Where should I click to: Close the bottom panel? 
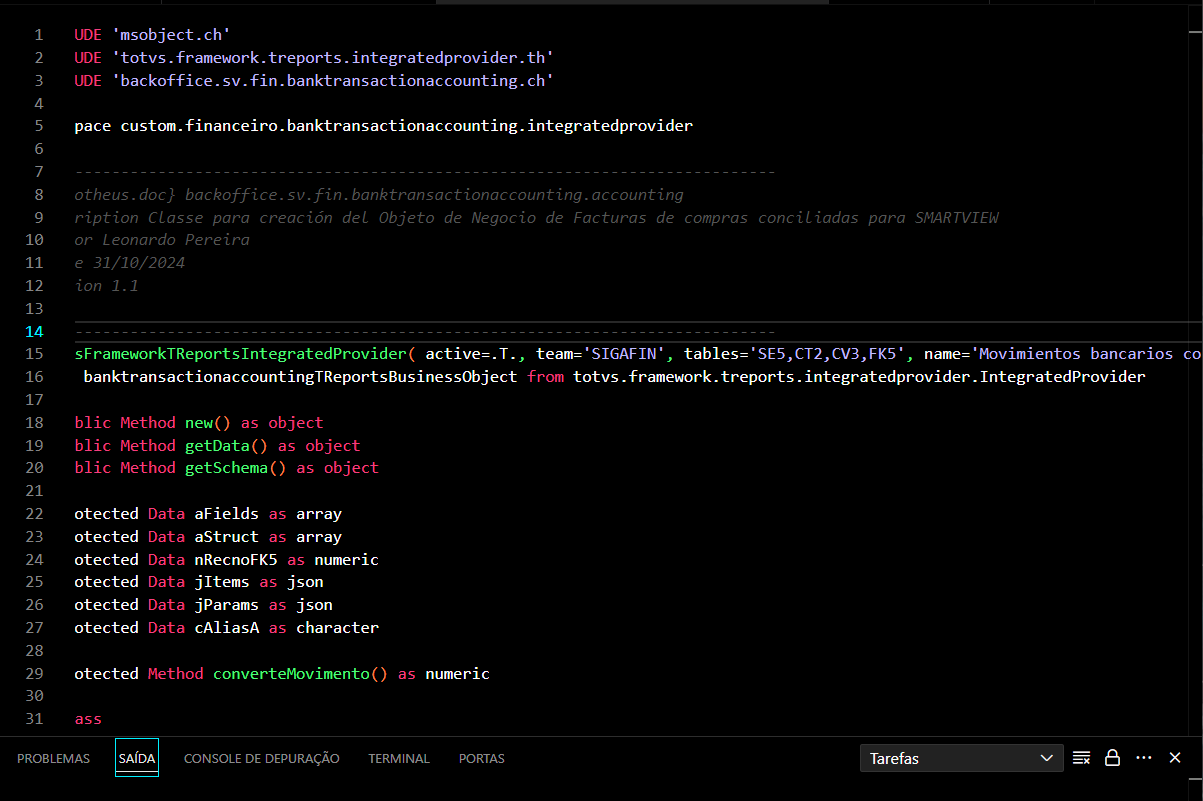point(1176,758)
